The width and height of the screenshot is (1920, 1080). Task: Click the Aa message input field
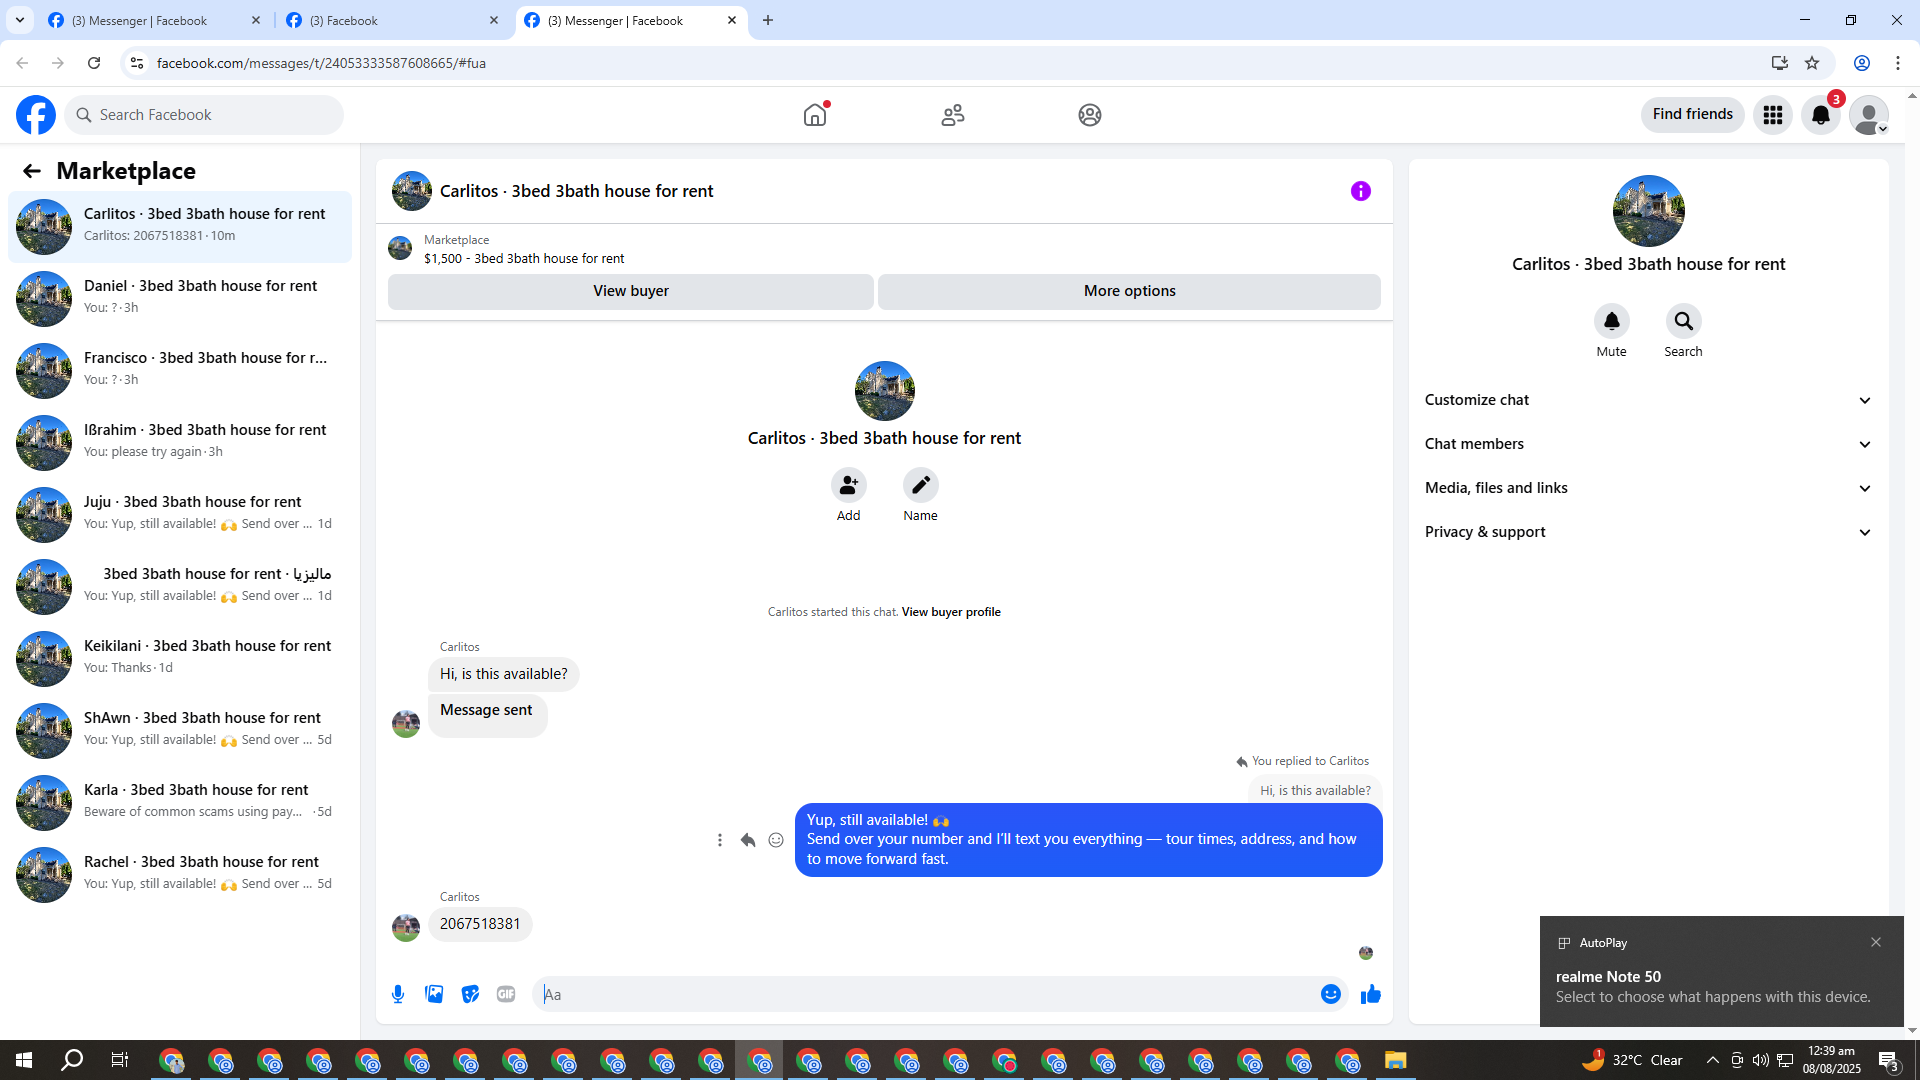[x=925, y=994]
